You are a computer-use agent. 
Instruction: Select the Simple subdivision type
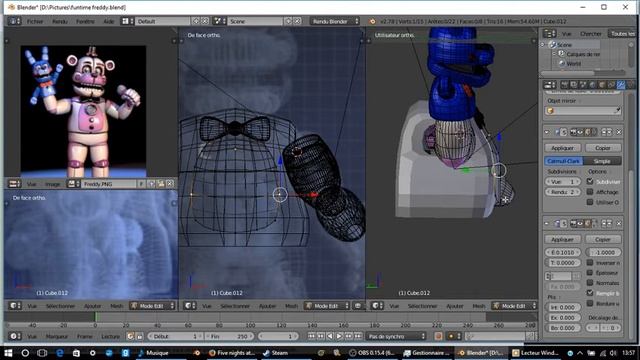[602, 161]
